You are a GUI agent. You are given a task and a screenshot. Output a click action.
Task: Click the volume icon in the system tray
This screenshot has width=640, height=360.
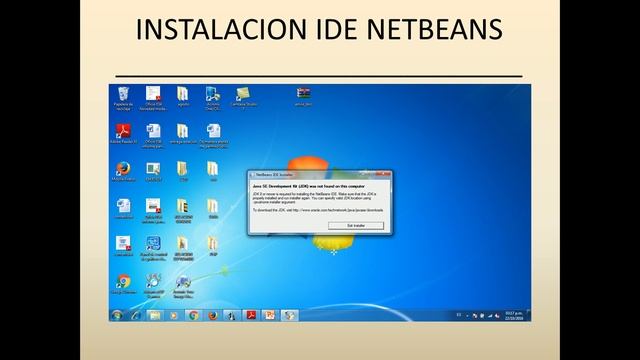coord(497,316)
